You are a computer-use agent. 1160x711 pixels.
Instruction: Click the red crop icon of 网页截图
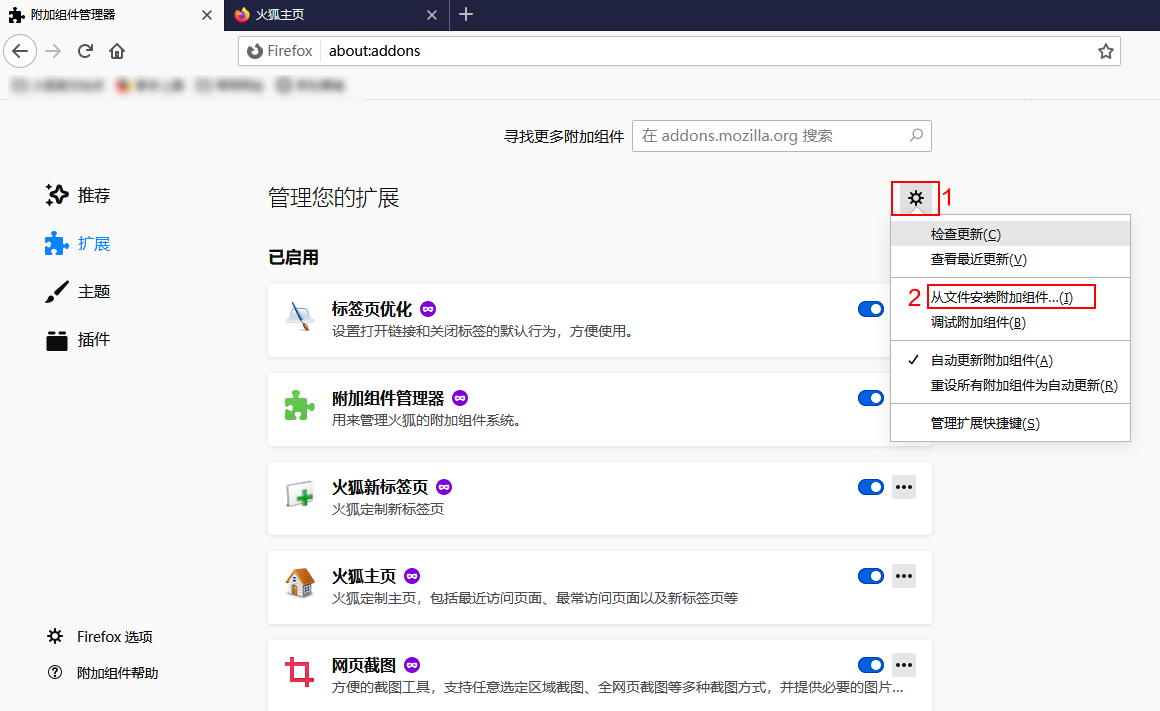click(x=300, y=672)
